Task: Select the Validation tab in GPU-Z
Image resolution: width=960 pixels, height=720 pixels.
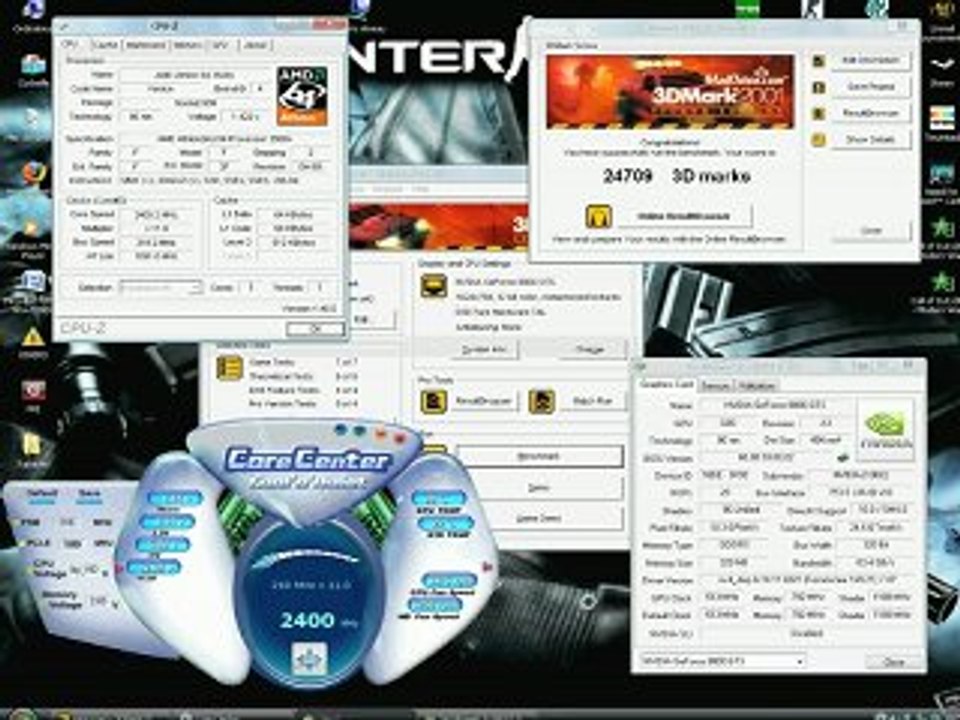Action: click(756, 386)
